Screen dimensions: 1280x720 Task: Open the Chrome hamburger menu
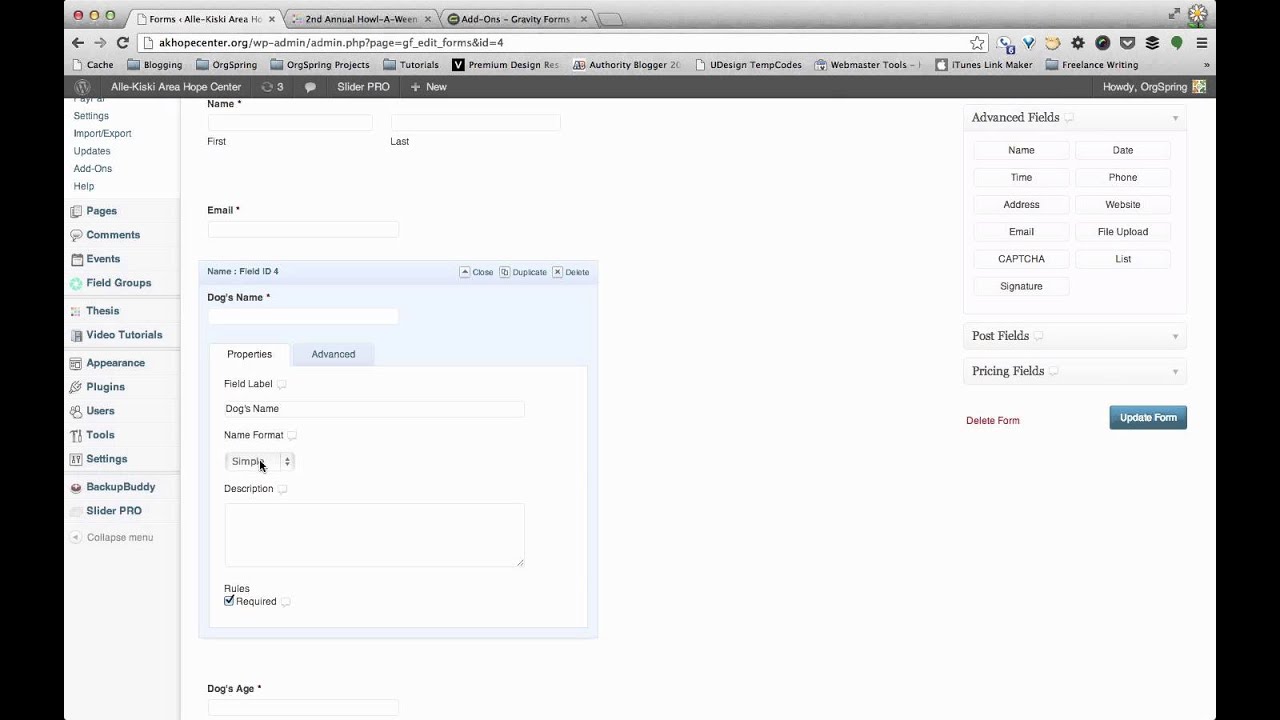coord(1202,43)
